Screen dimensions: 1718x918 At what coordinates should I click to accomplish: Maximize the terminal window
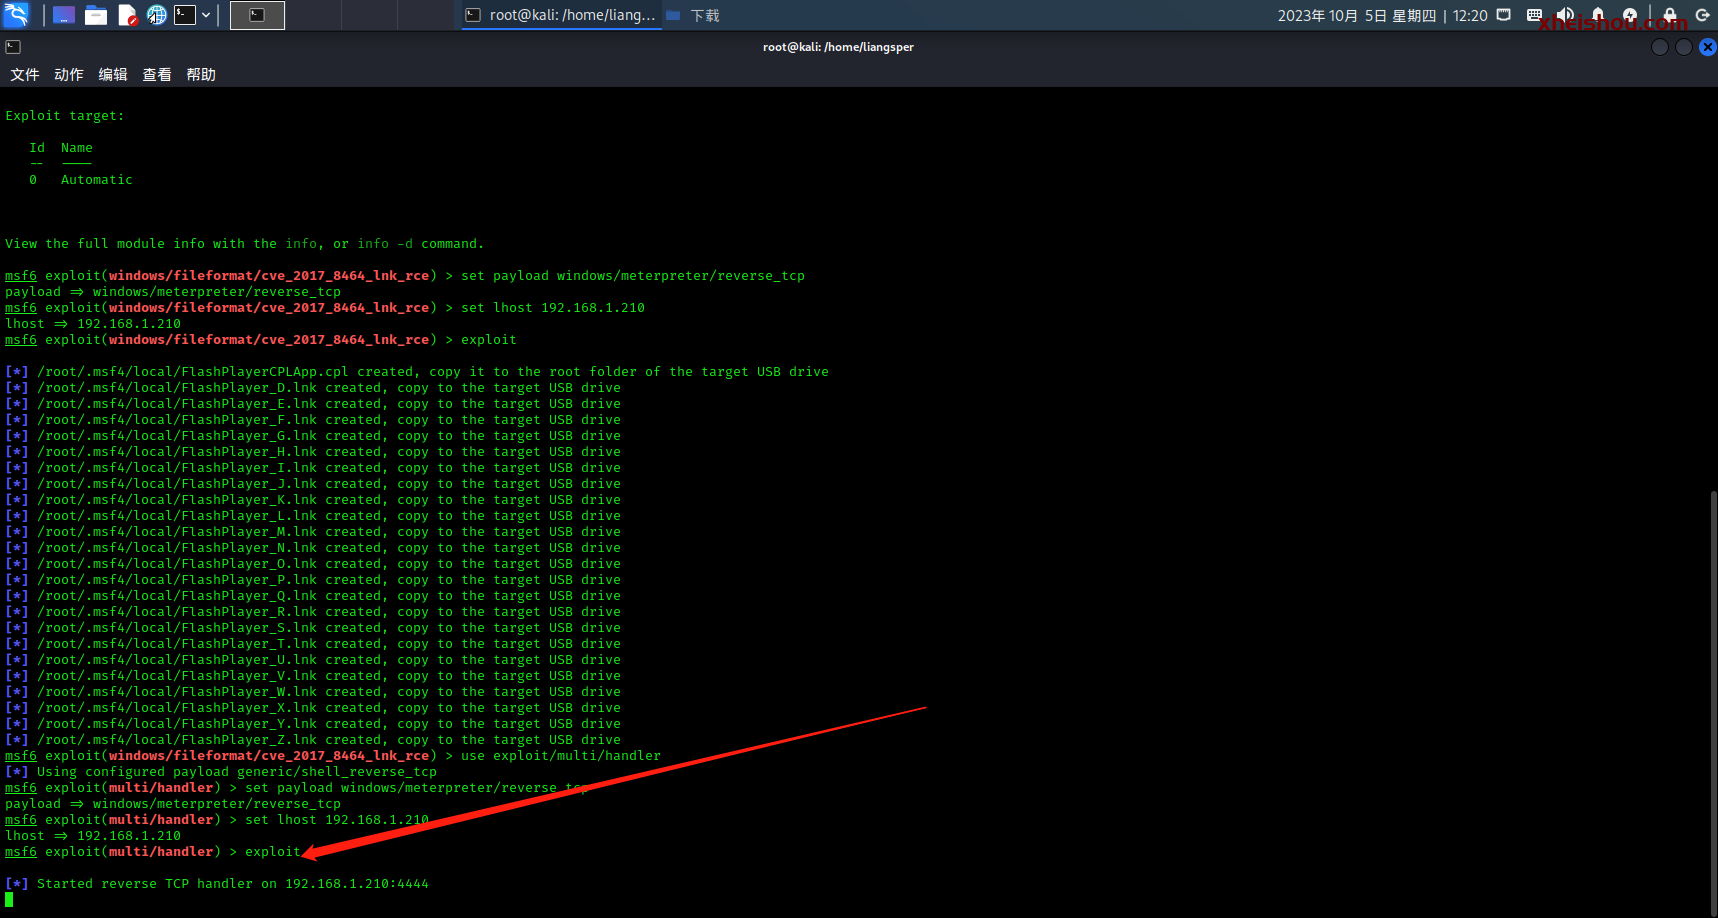tap(1684, 47)
